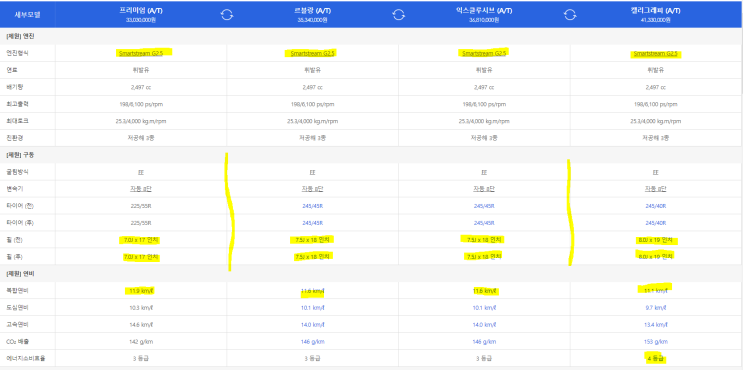Open the Smartstream G2.5 link under 캘리그래피
Viewport: 743px width, 370px height.
click(655, 53)
